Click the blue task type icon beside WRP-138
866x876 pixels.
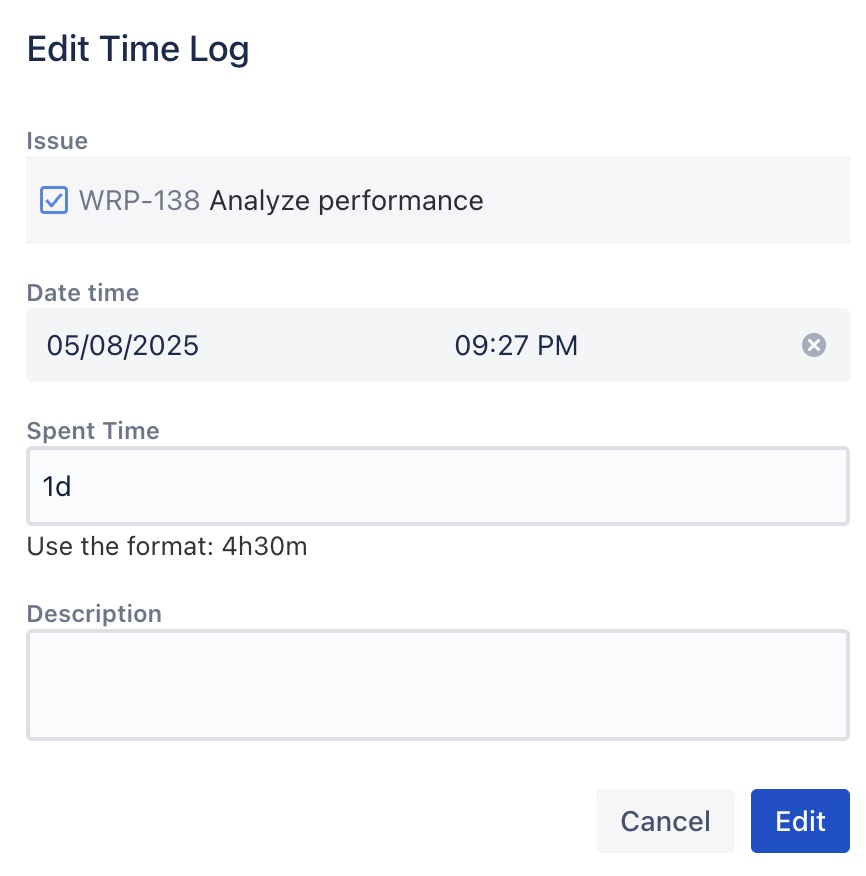53,201
